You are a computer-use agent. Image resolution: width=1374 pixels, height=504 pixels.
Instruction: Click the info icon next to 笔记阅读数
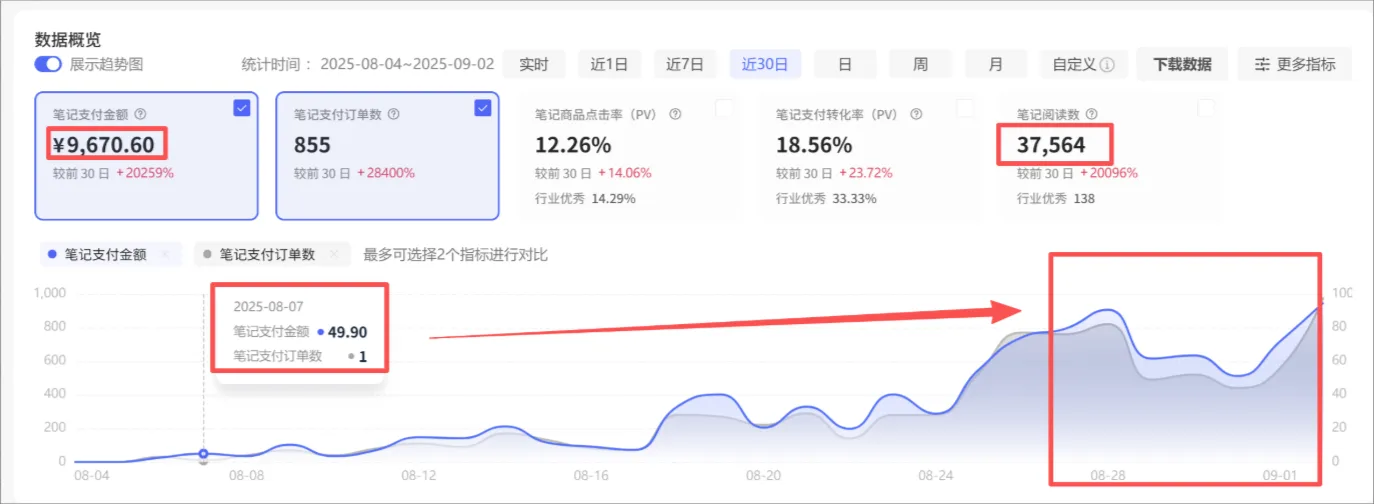point(1091,115)
